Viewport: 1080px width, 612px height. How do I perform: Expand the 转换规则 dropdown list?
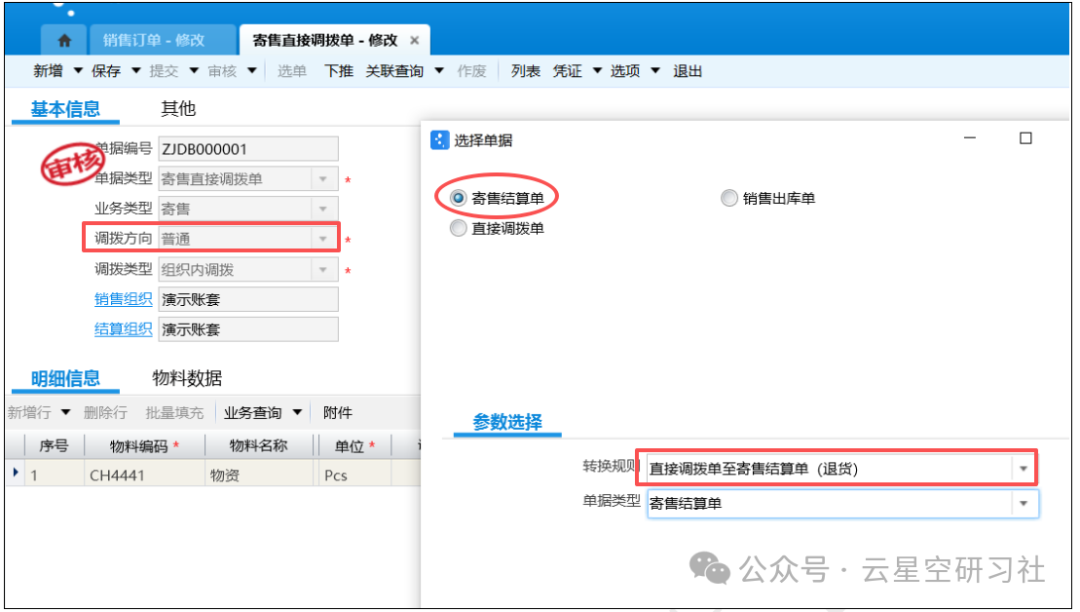pyautogui.click(x=1022, y=468)
